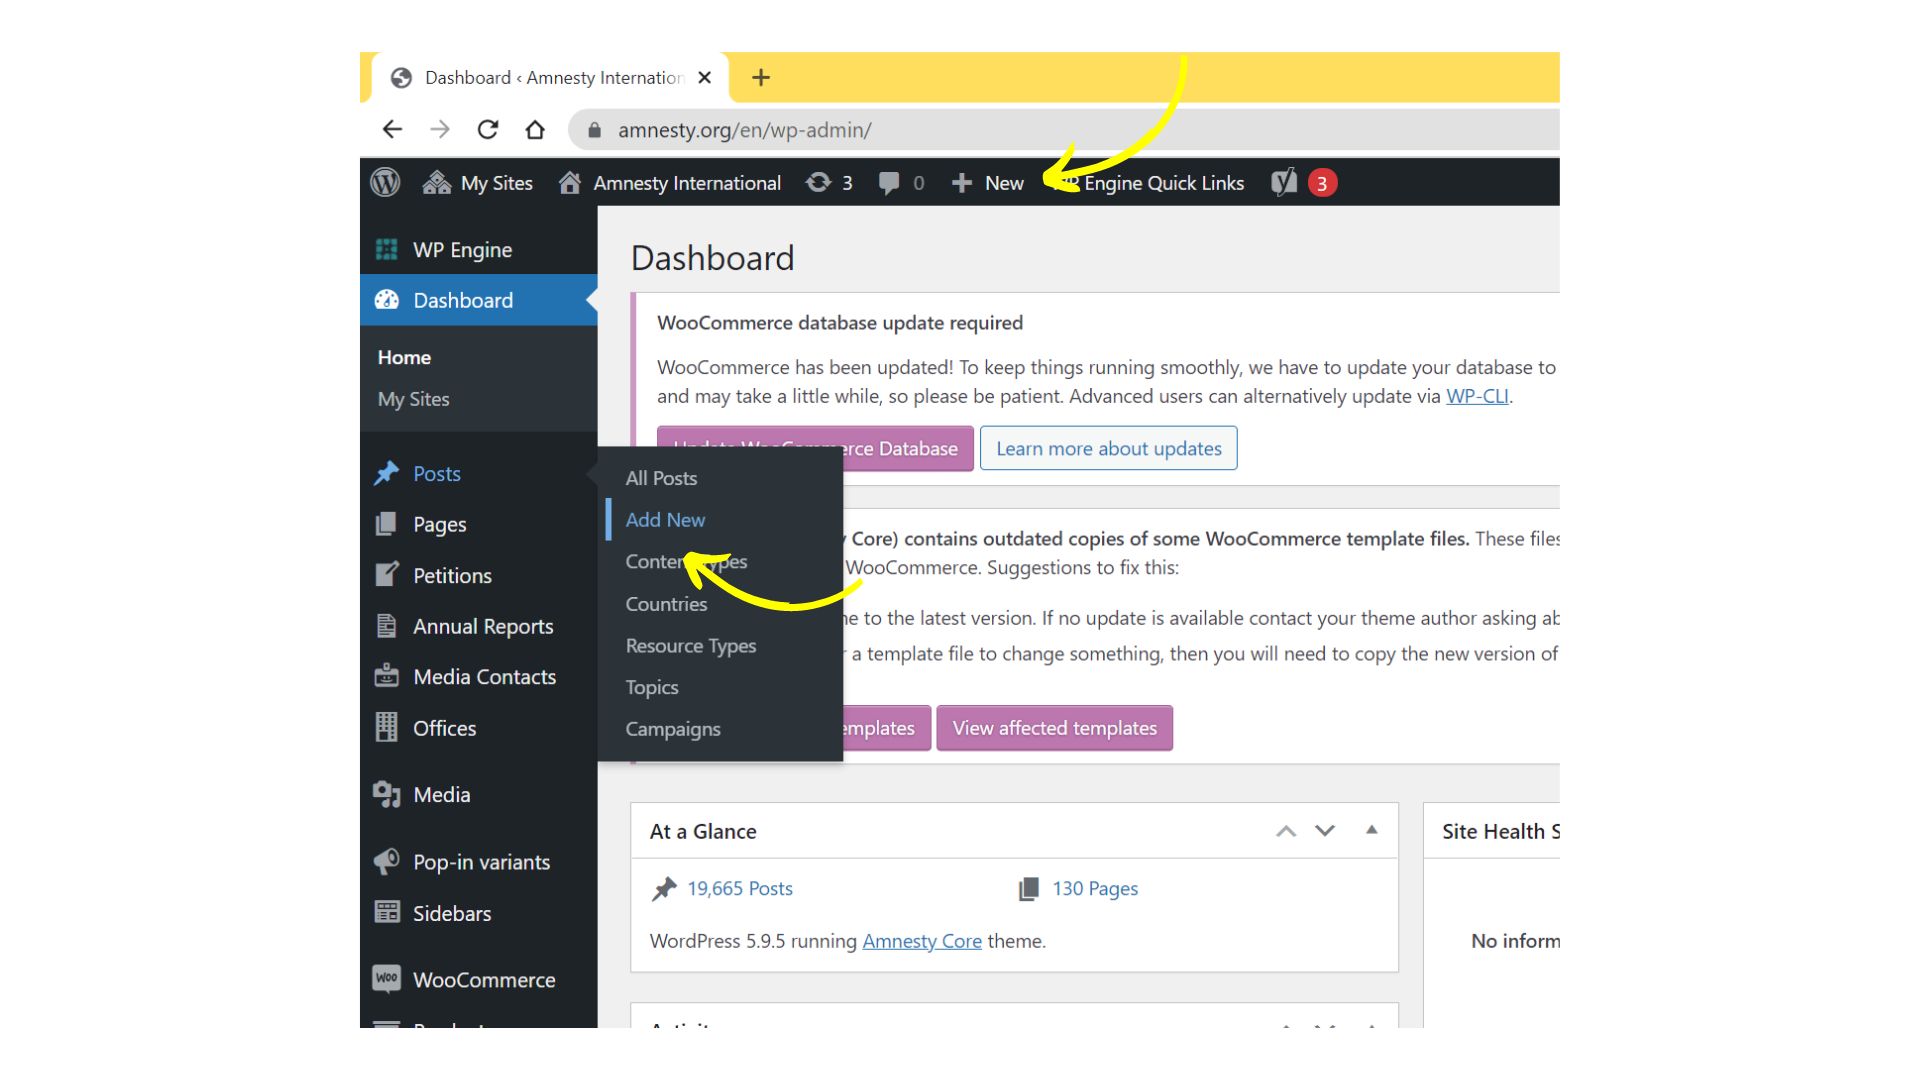Open WP Engine Quick Links menu
The width and height of the screenshot is (1920, 1080).
1148,183
